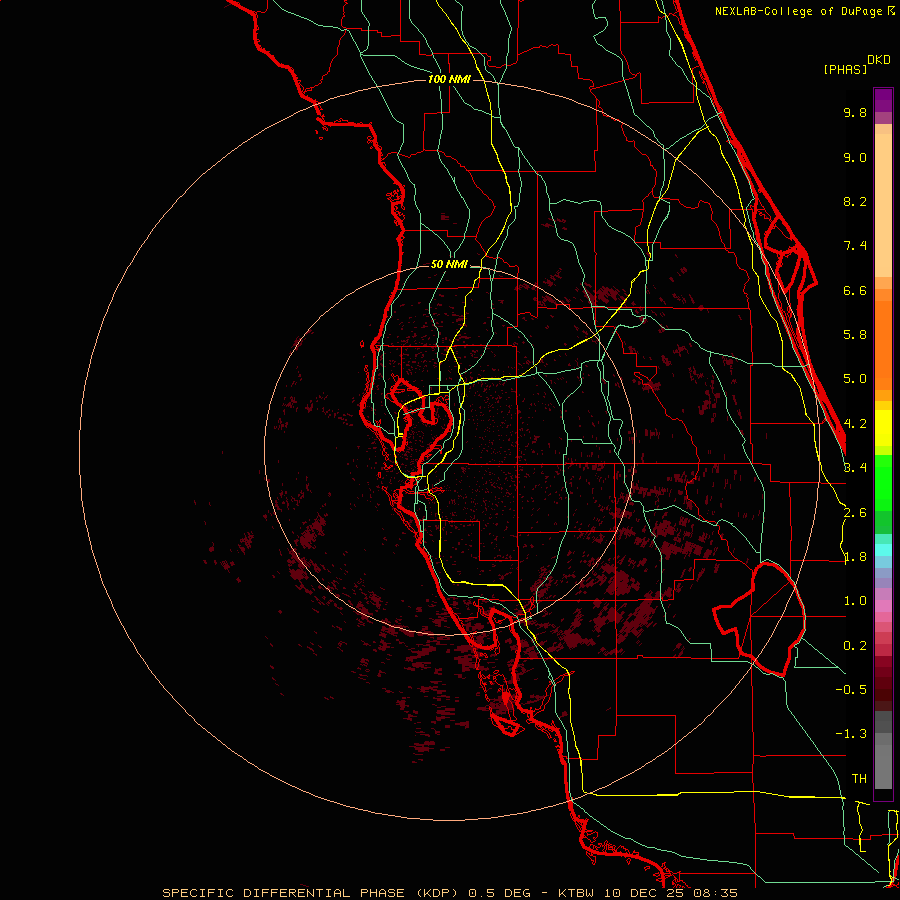This screenshot has height=900, width=900.
Task: Click the KTBW station identifier
Action: tap(576, 893)
